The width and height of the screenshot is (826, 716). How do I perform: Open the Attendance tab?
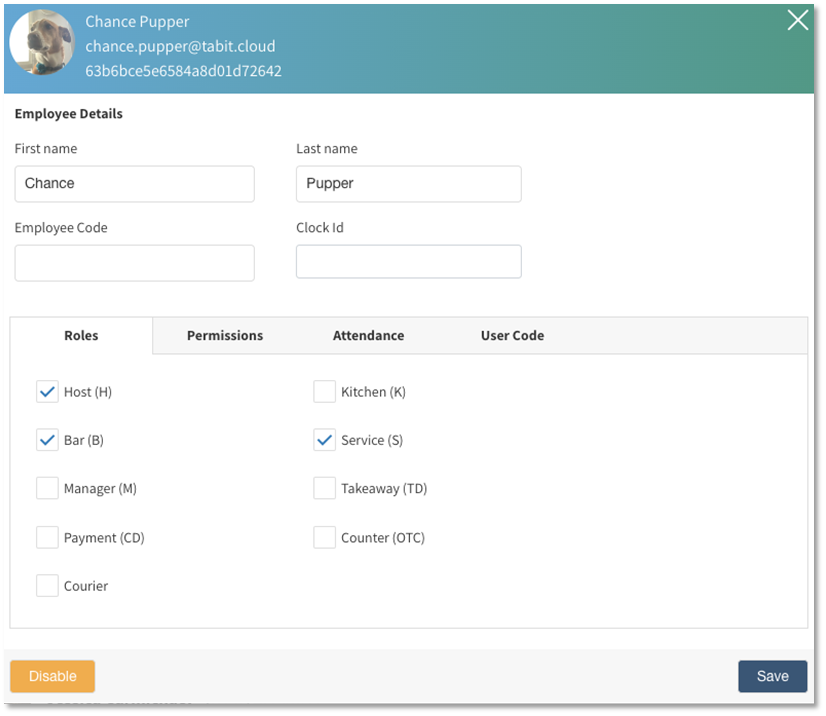tap(368, 336)
